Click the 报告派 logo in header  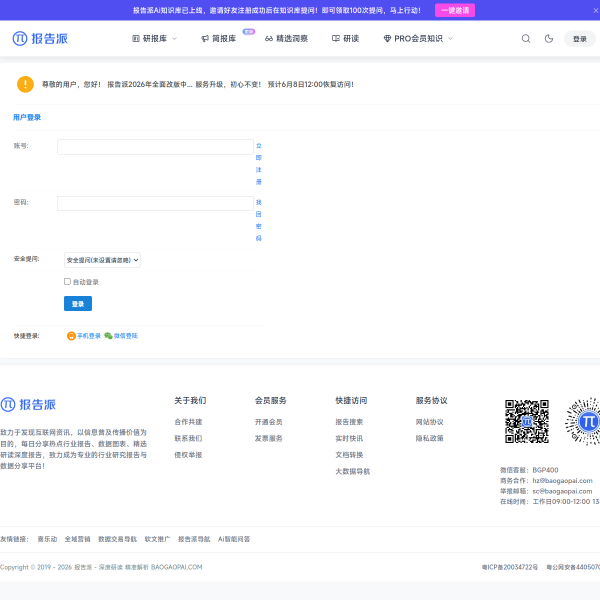tap(40, 39)
